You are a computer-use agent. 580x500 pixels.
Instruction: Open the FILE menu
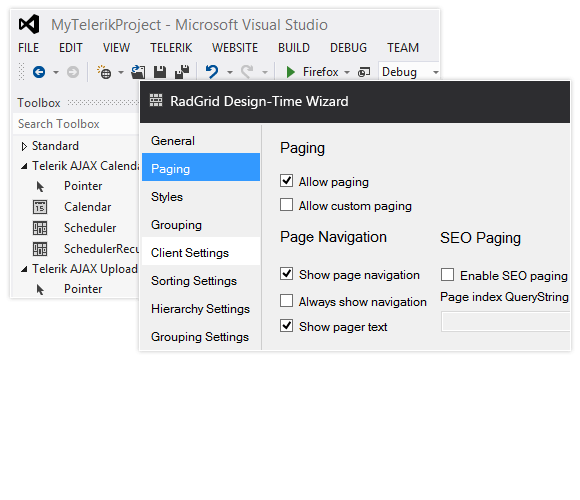28,48
